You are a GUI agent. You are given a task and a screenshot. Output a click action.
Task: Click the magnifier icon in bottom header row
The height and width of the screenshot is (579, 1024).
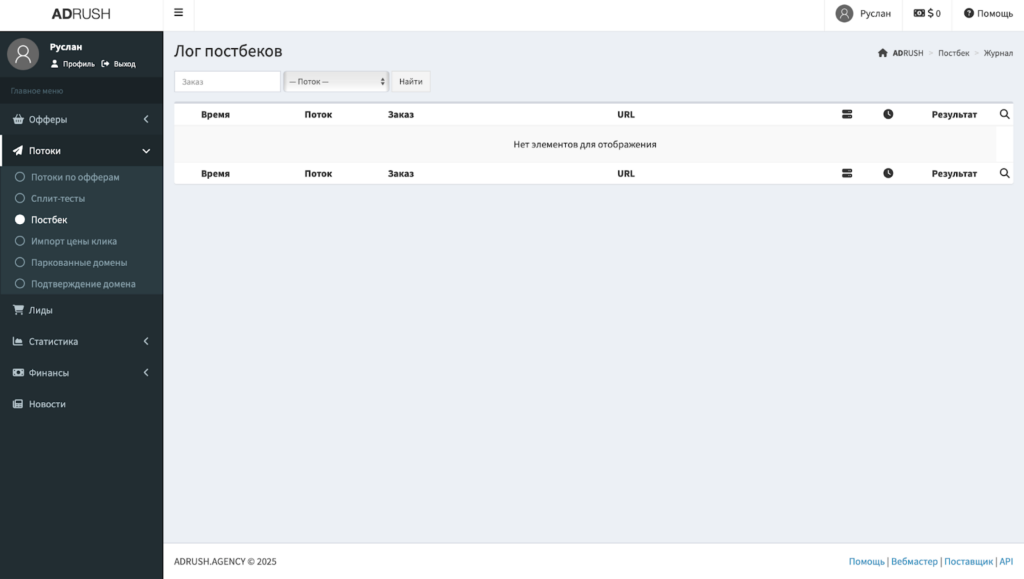1004,174
